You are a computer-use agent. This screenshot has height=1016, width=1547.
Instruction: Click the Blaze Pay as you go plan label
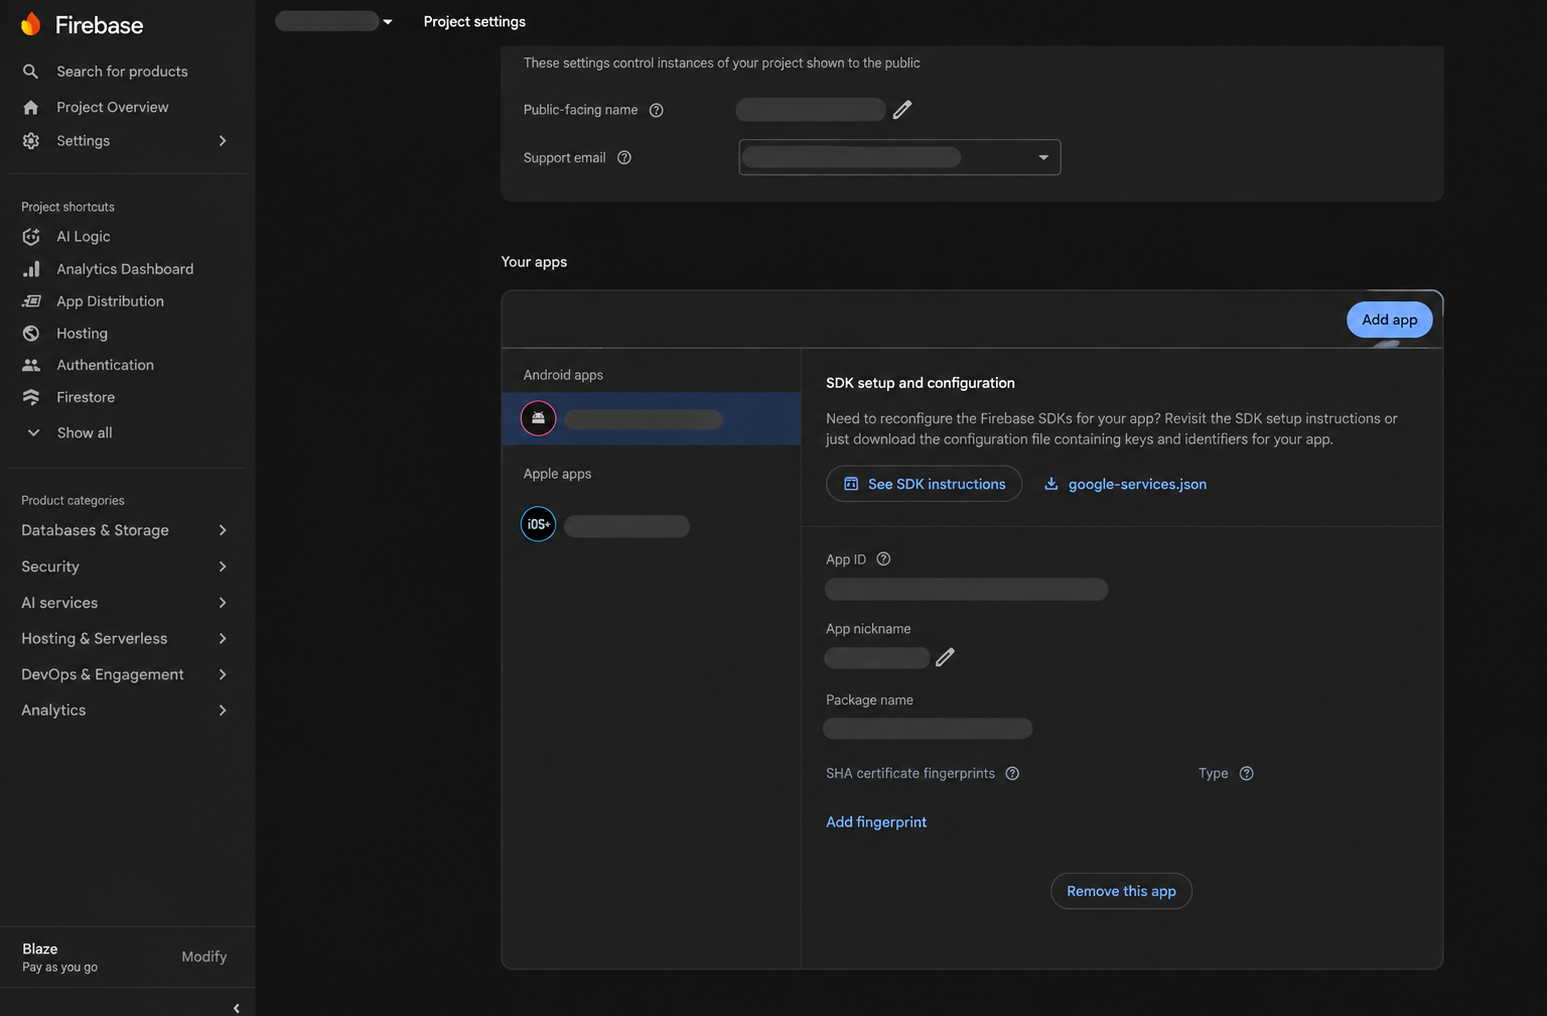click(x=60, y=957)
